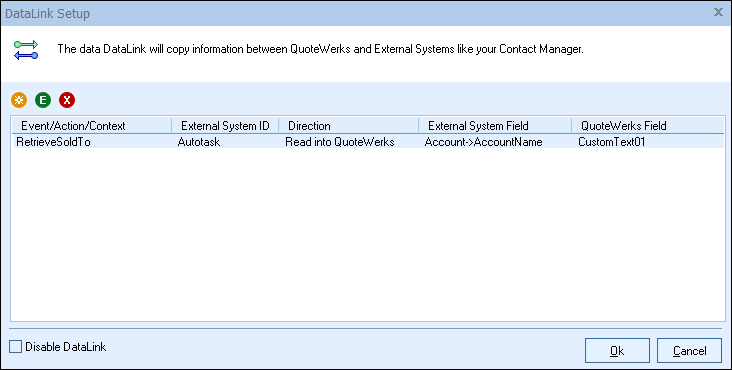This screenshot has width=732, height=370.
Task: Click the red Delete DataLink icon
Action: [x=67, y=100]
